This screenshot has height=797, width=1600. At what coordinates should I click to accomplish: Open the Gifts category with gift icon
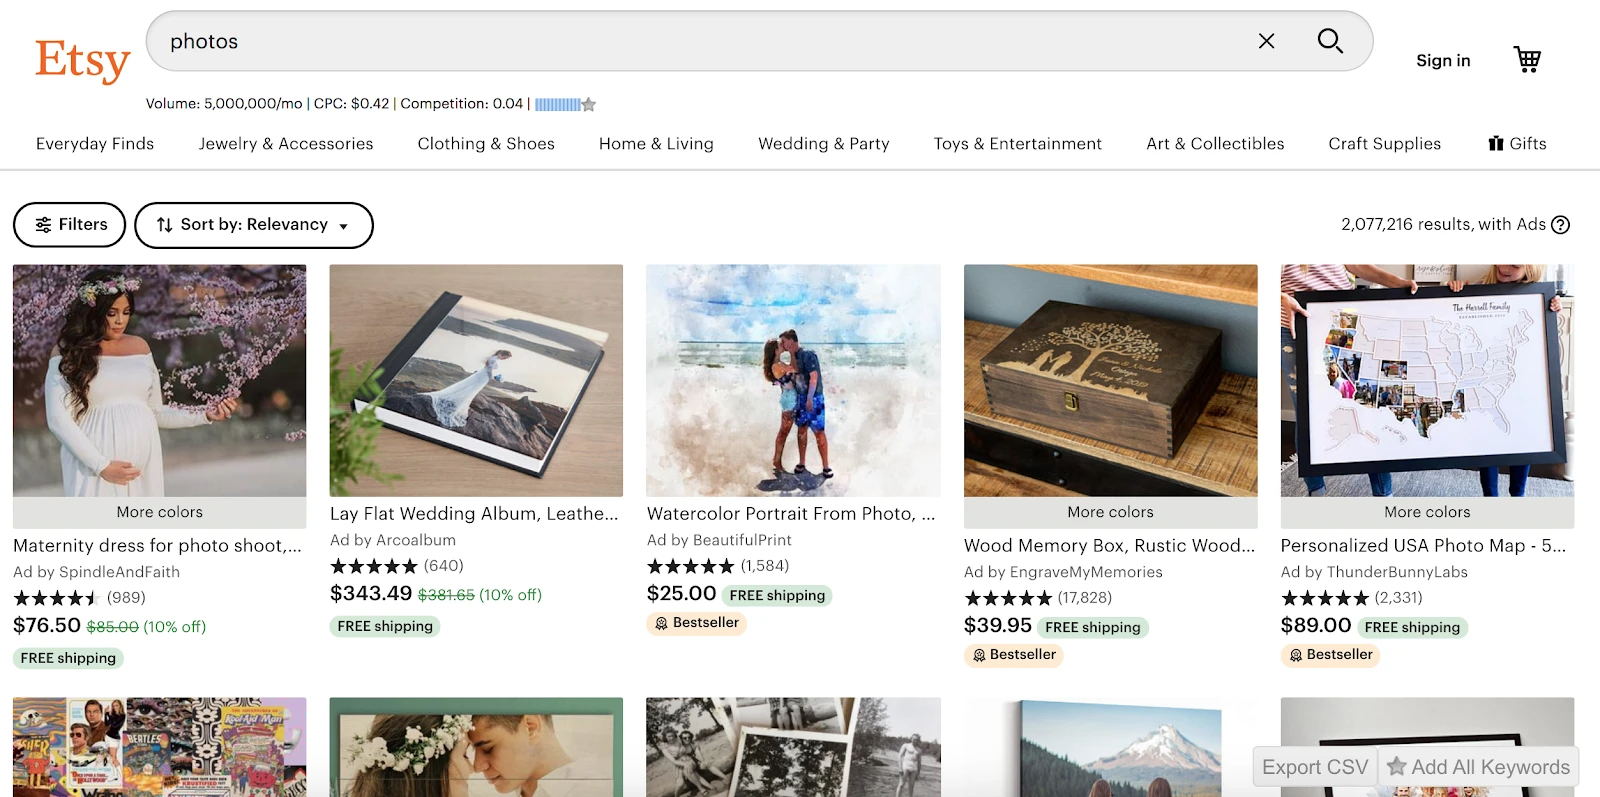tap(1517, 144)
